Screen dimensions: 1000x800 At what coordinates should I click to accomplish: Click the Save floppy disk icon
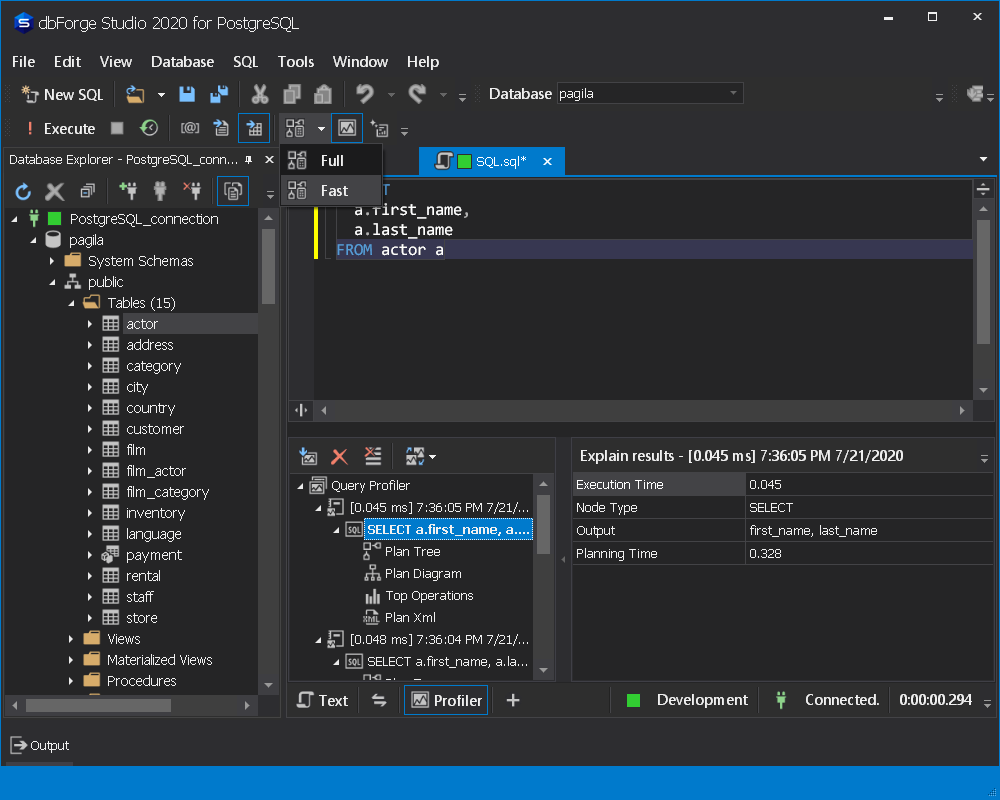coord(187,94)
